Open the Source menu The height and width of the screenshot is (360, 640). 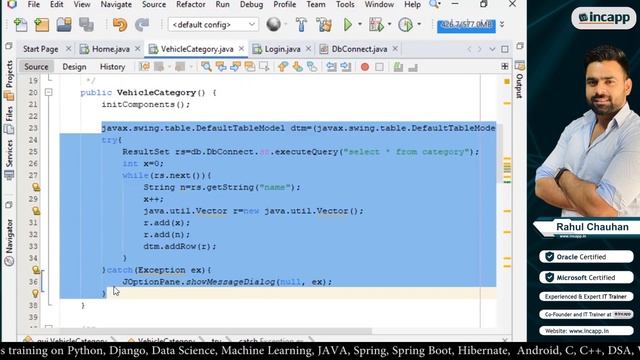tap(154, 4)
